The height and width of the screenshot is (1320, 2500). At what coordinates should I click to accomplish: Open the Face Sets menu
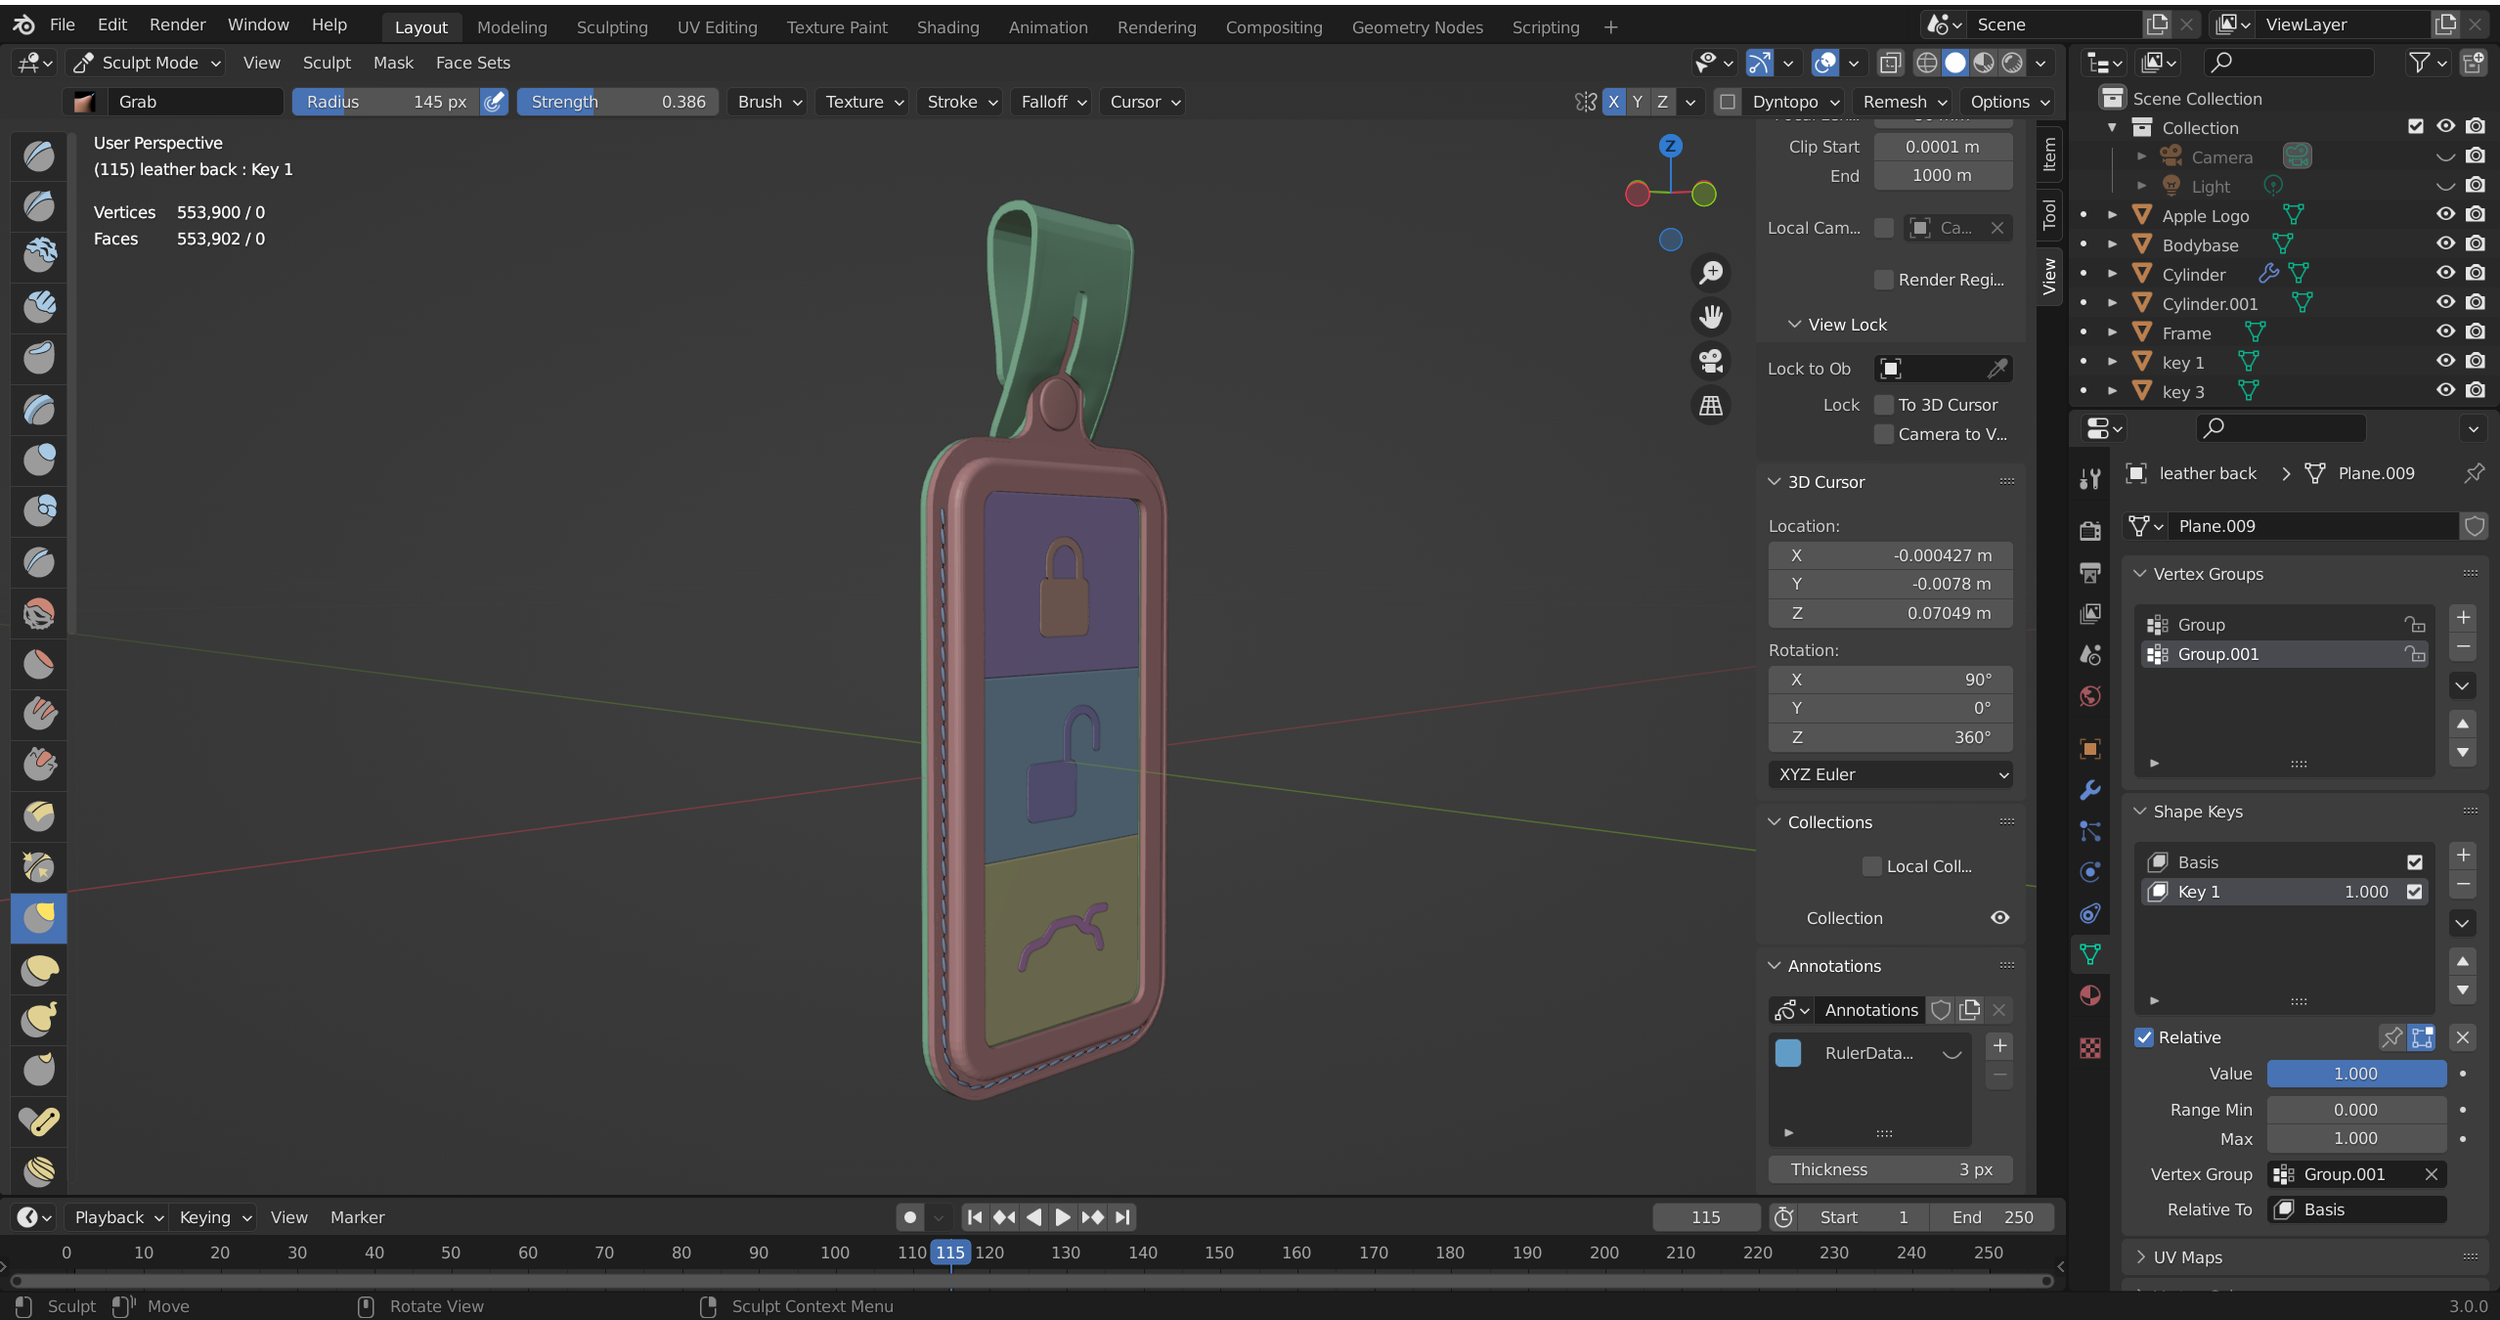pos(472,62)
